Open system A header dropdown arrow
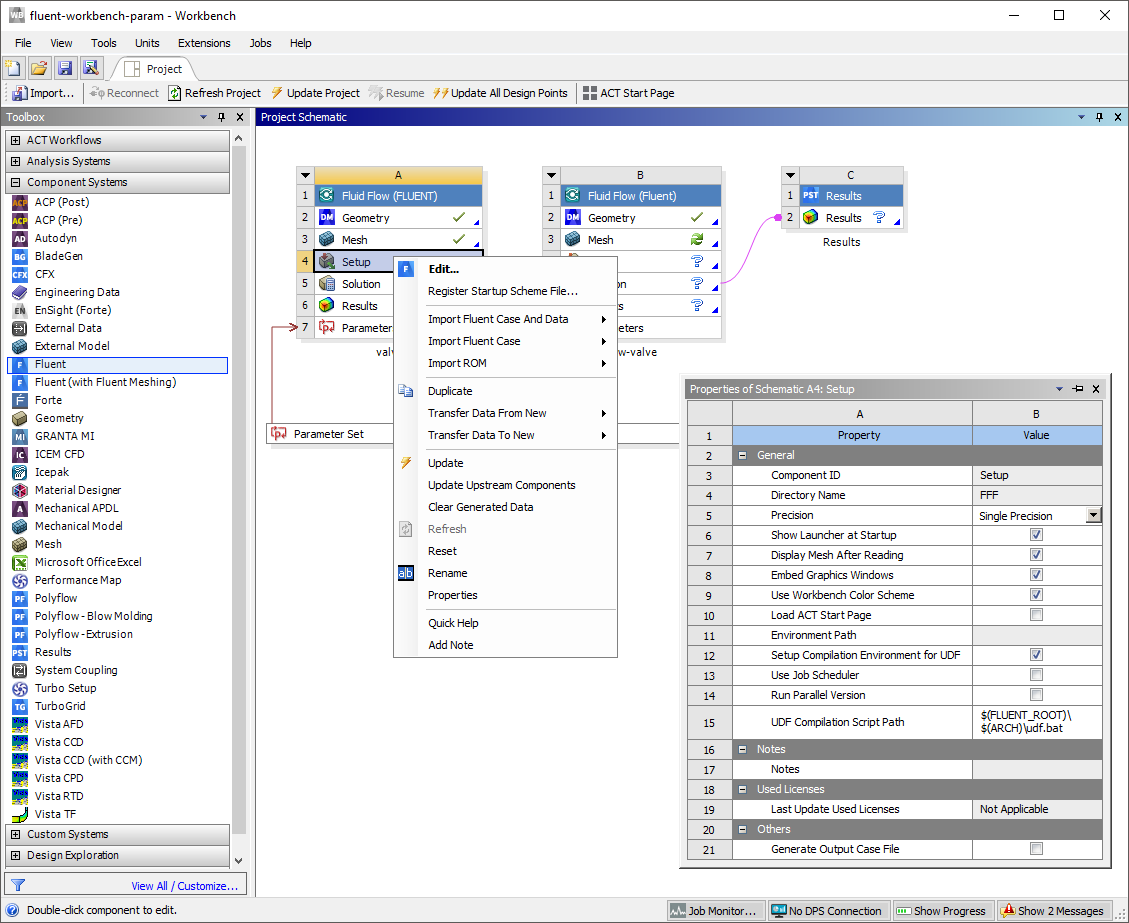Screen dimensions: 1129x923 (x=305, y=175)
